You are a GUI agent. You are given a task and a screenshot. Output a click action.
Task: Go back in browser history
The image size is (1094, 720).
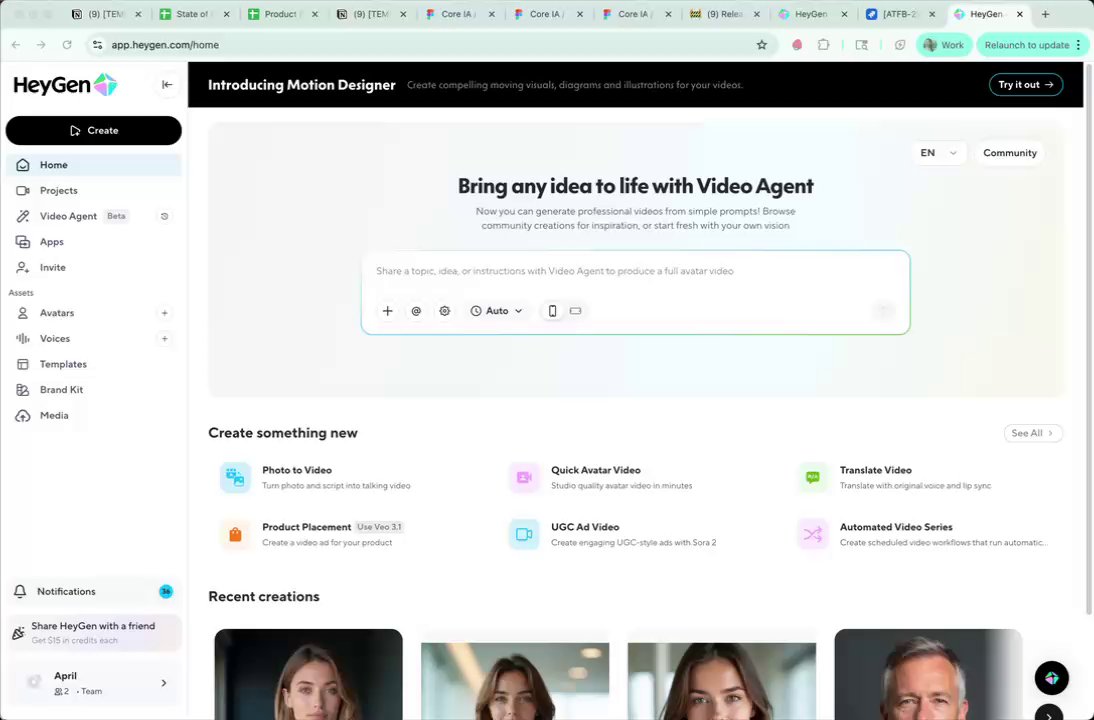coord(16,45)
